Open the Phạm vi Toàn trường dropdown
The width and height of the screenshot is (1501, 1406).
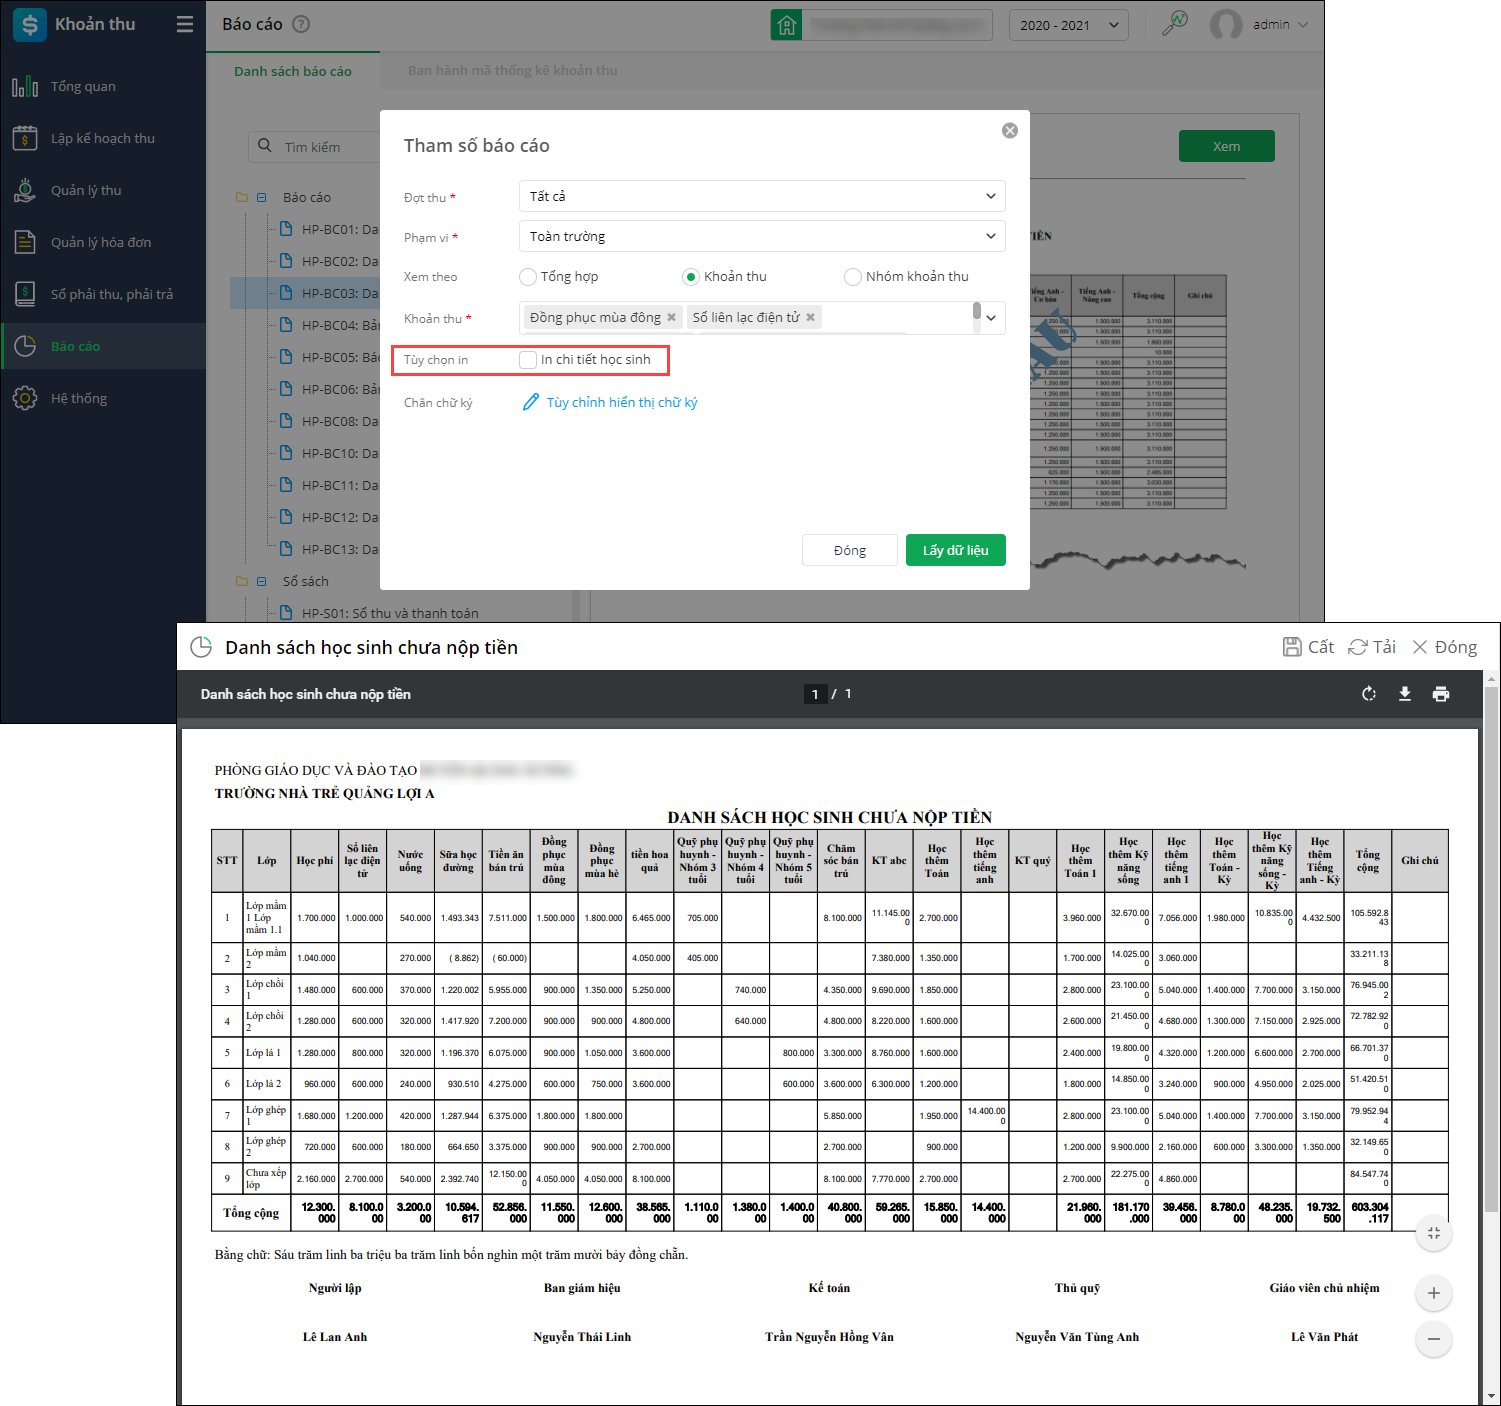tap(762, 236)
